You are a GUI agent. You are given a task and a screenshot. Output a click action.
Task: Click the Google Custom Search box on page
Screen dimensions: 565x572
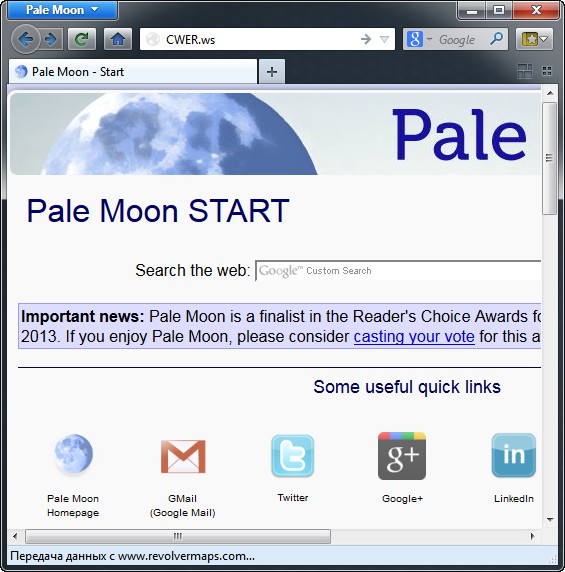(x=398, y=271)
